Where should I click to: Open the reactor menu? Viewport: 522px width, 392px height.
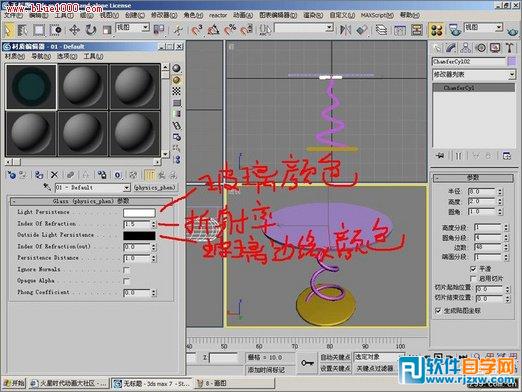point(218,15)
